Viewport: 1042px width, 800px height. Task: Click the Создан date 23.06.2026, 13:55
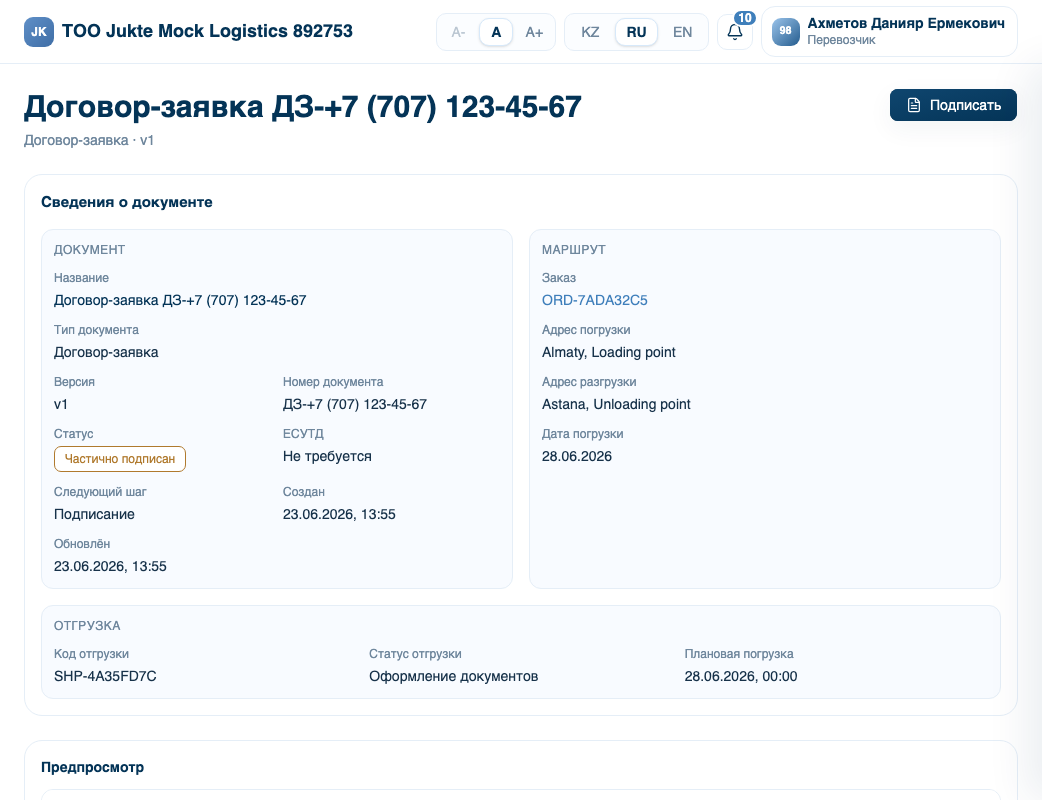tap(339, 514)
